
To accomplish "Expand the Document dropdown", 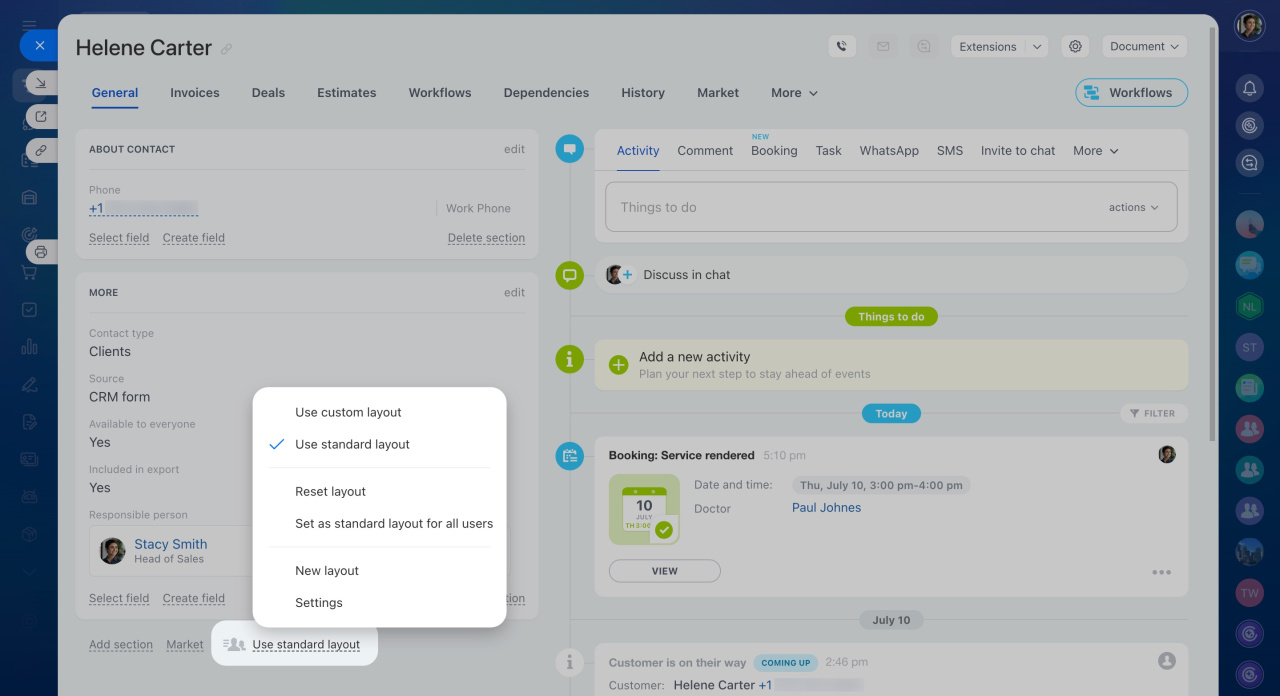I will (x=1144, y=46).
